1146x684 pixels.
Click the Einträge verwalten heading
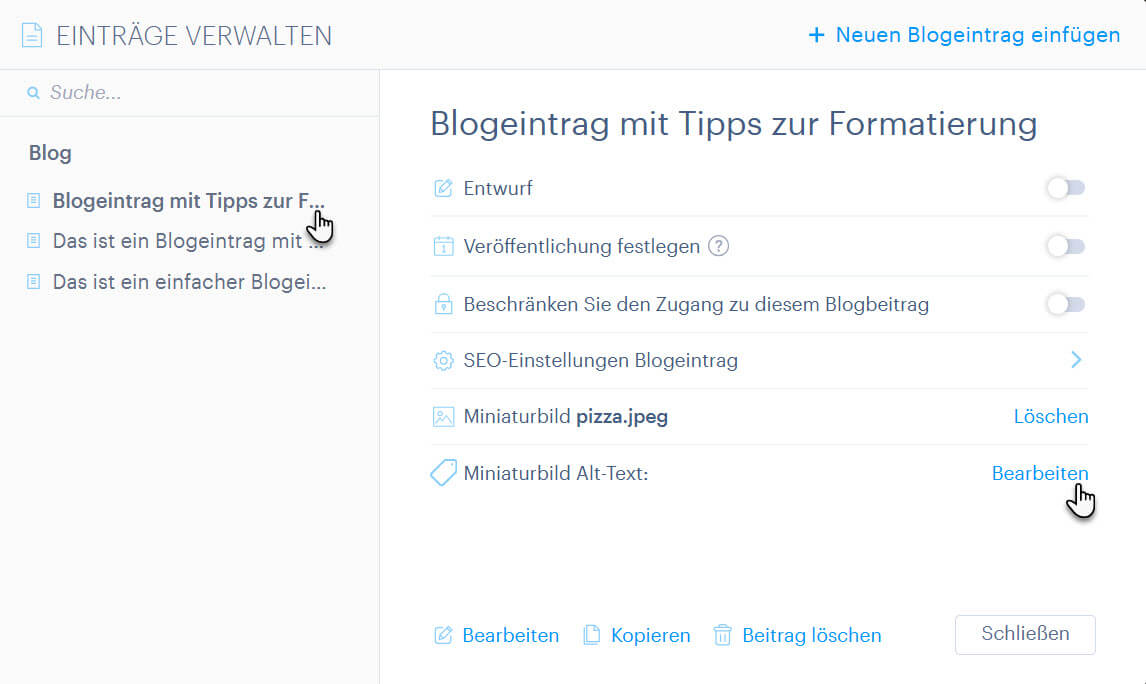(194, 36)
